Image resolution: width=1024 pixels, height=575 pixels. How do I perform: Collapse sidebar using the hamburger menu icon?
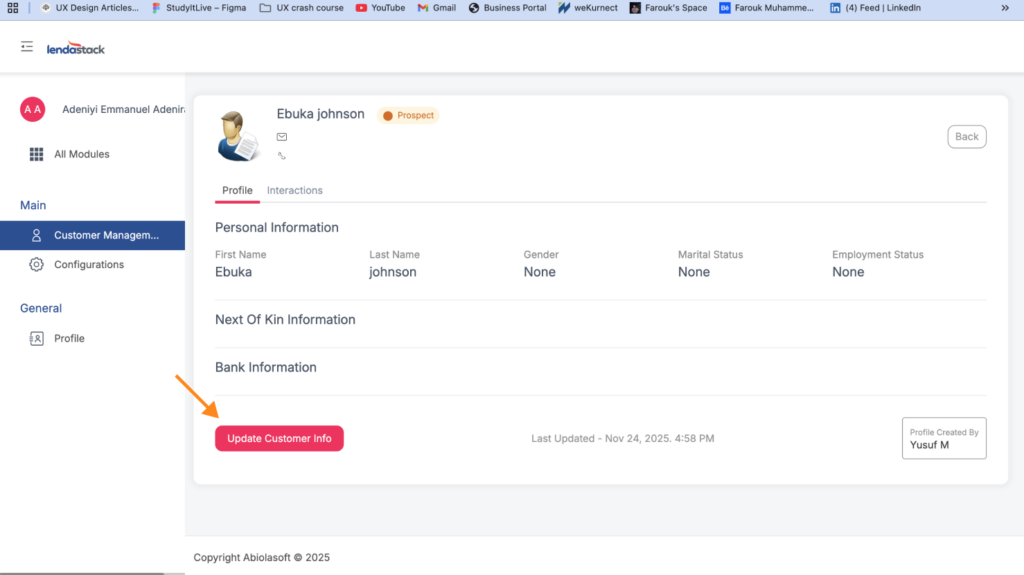27,47
